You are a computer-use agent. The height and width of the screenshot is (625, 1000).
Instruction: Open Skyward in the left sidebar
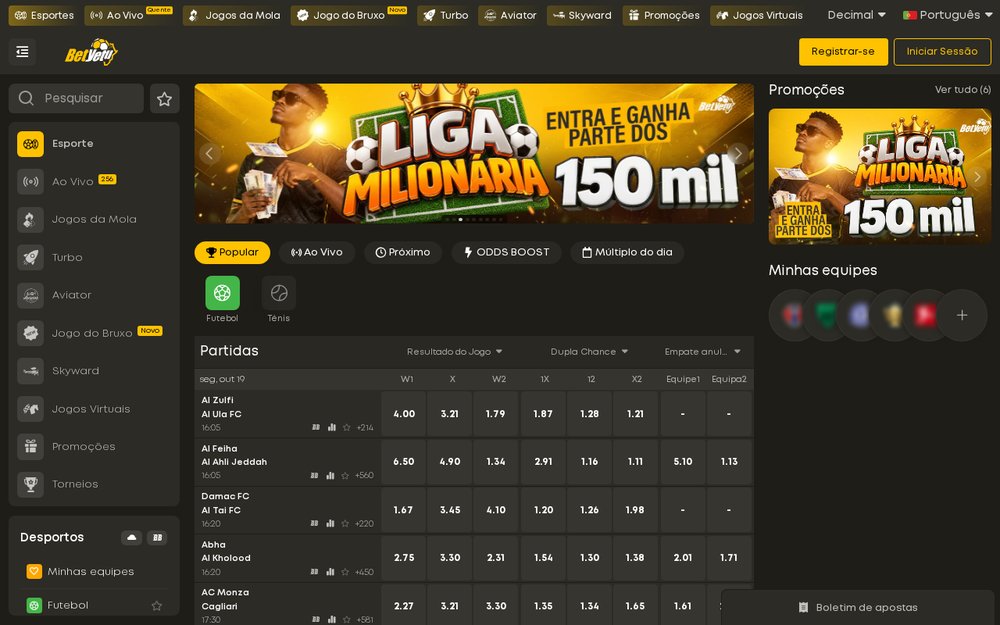click(94, 371)
